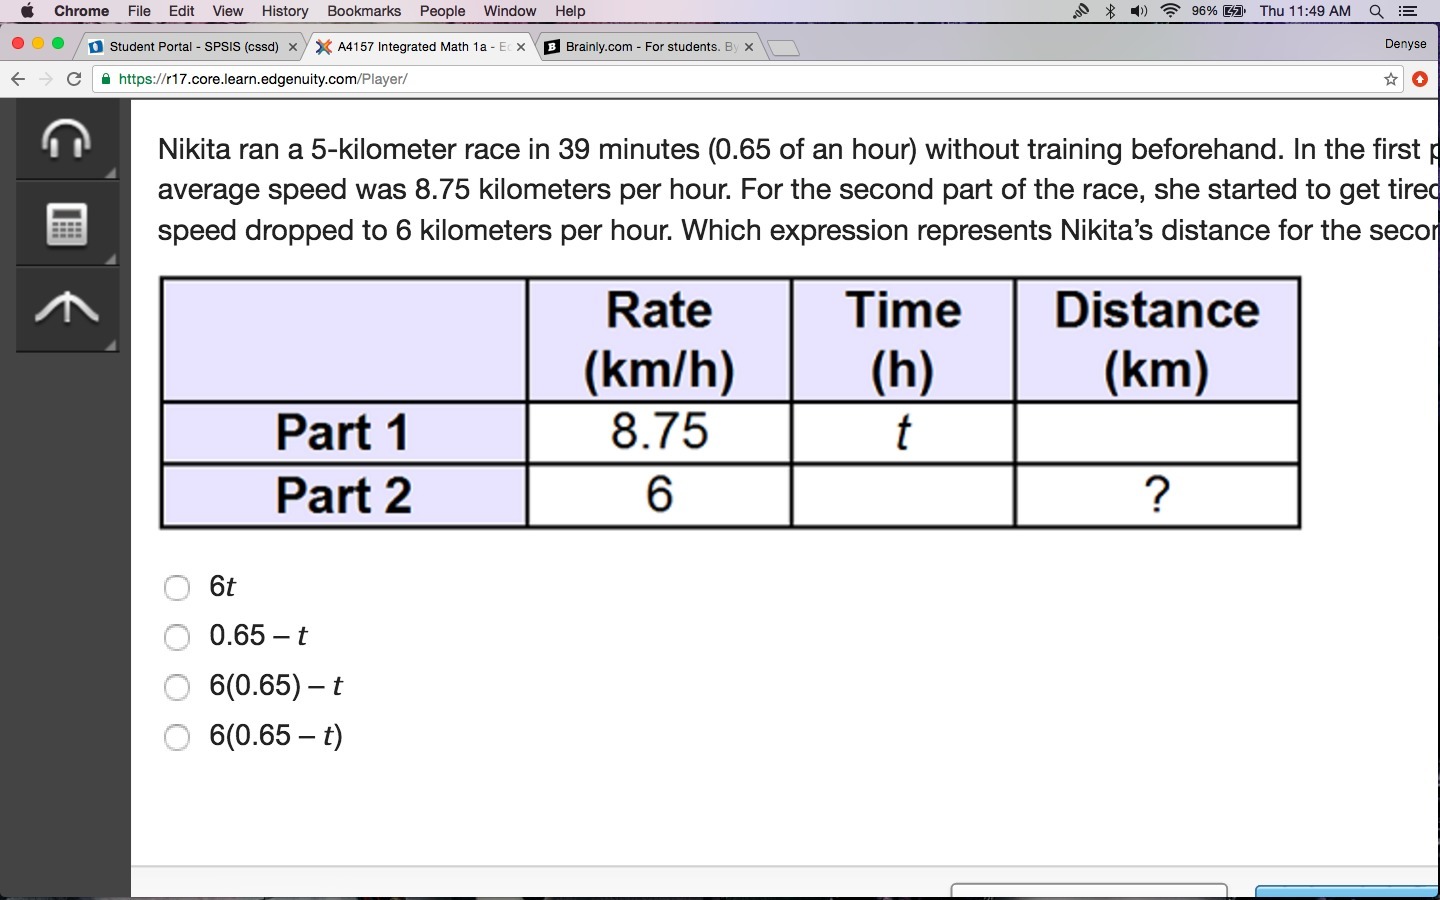Reload the page with the refresh icon
This screenshot has width=1440, height=900.
74,79
